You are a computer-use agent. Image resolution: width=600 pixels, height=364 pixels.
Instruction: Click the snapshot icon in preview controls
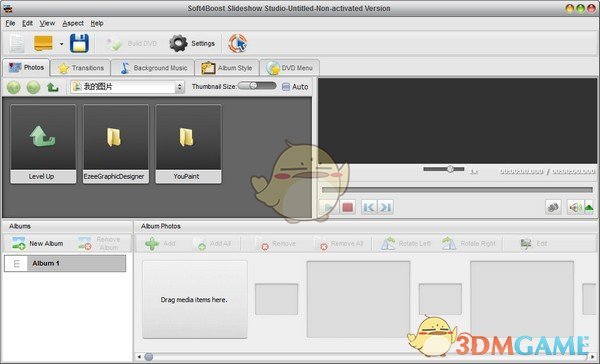click(x=553, y=207)
